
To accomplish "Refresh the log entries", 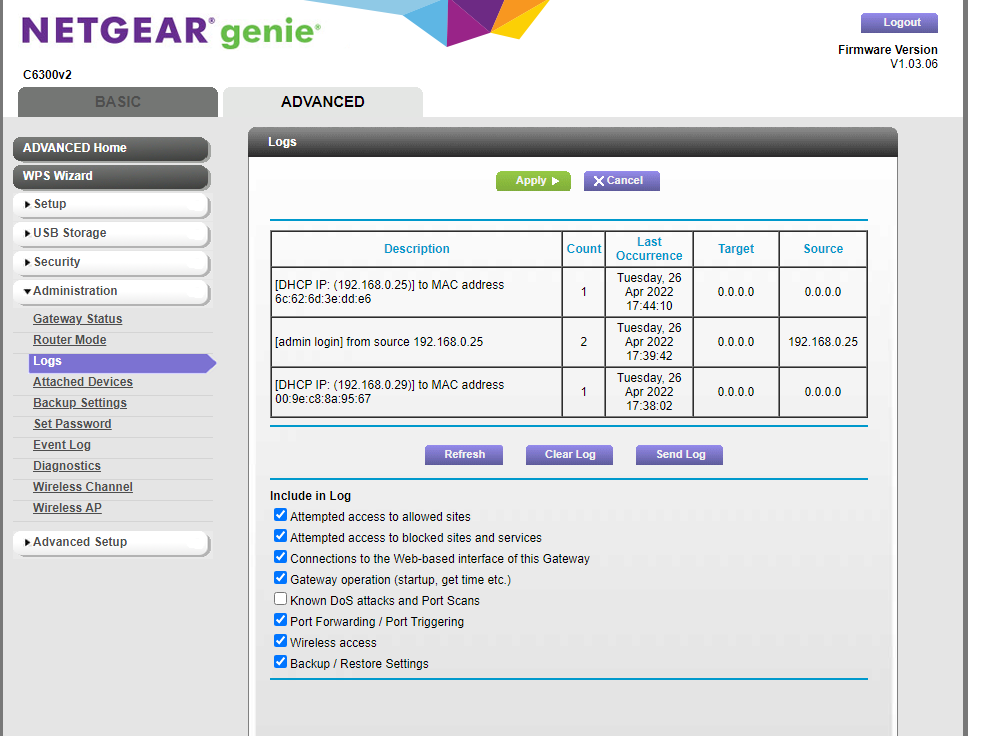I will pyautogui.click(x=463, y=454).
